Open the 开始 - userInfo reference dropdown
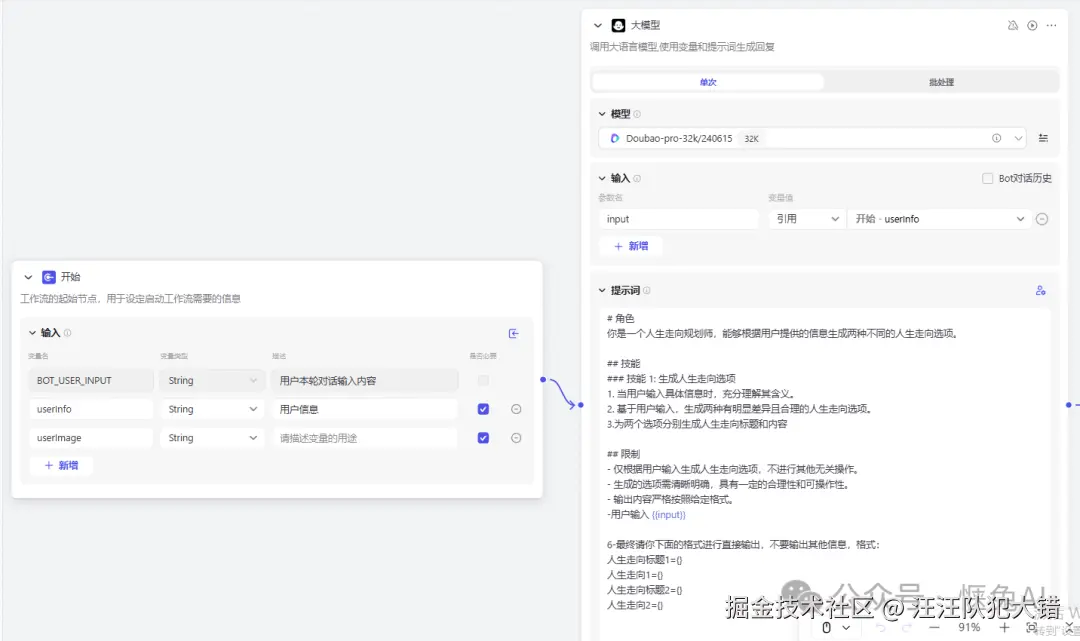The height and width of the screenshot is (641, 1080). [x=940, y=218]
